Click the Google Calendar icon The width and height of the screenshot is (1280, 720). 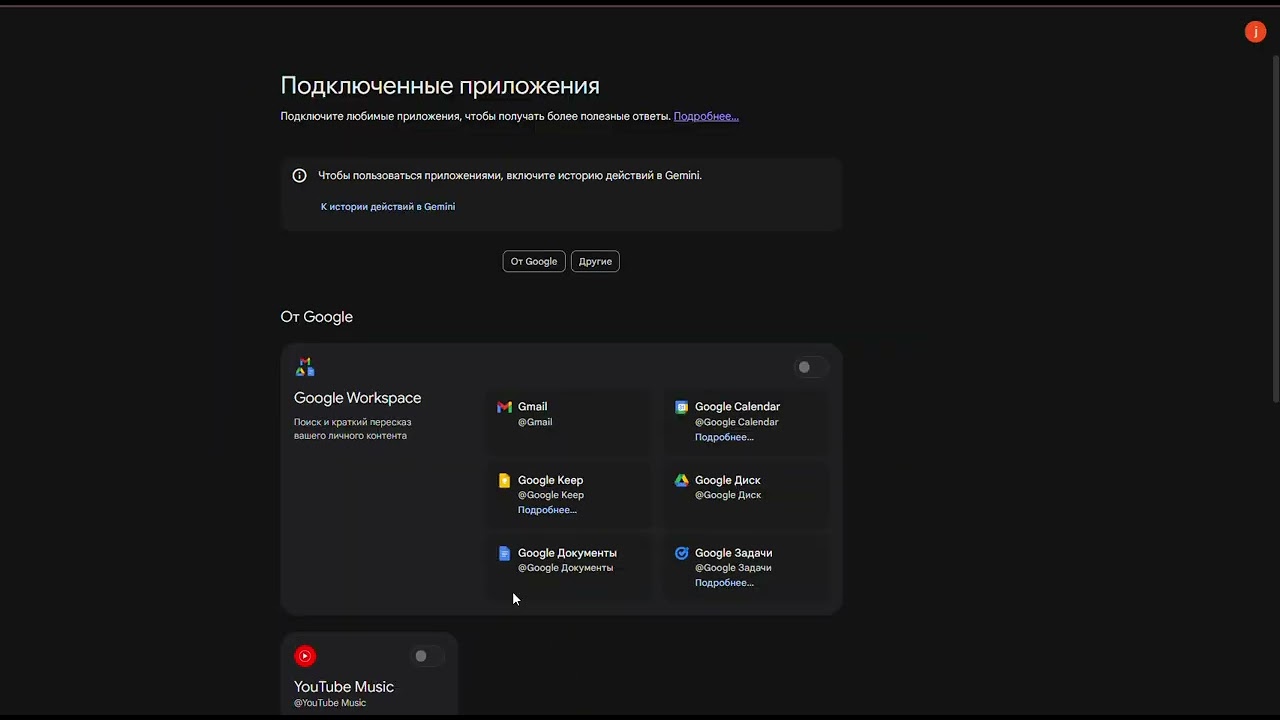click(x=681, y=407)
